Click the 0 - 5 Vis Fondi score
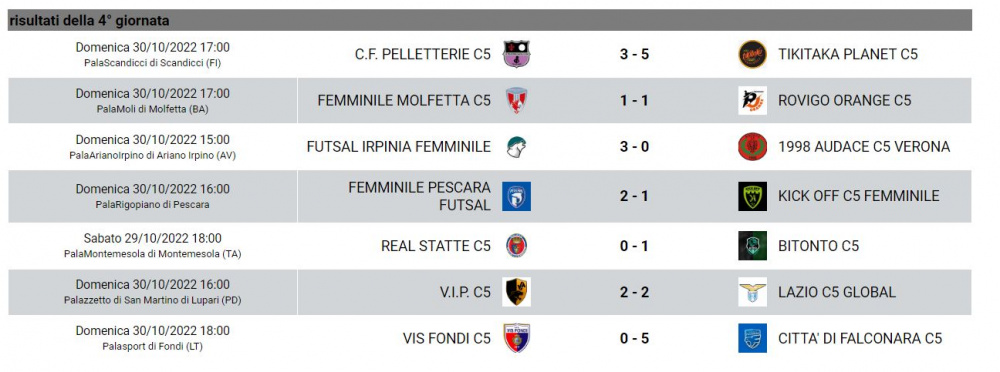The height and width of the screenshot is (372, 1000). click(634, 338)
